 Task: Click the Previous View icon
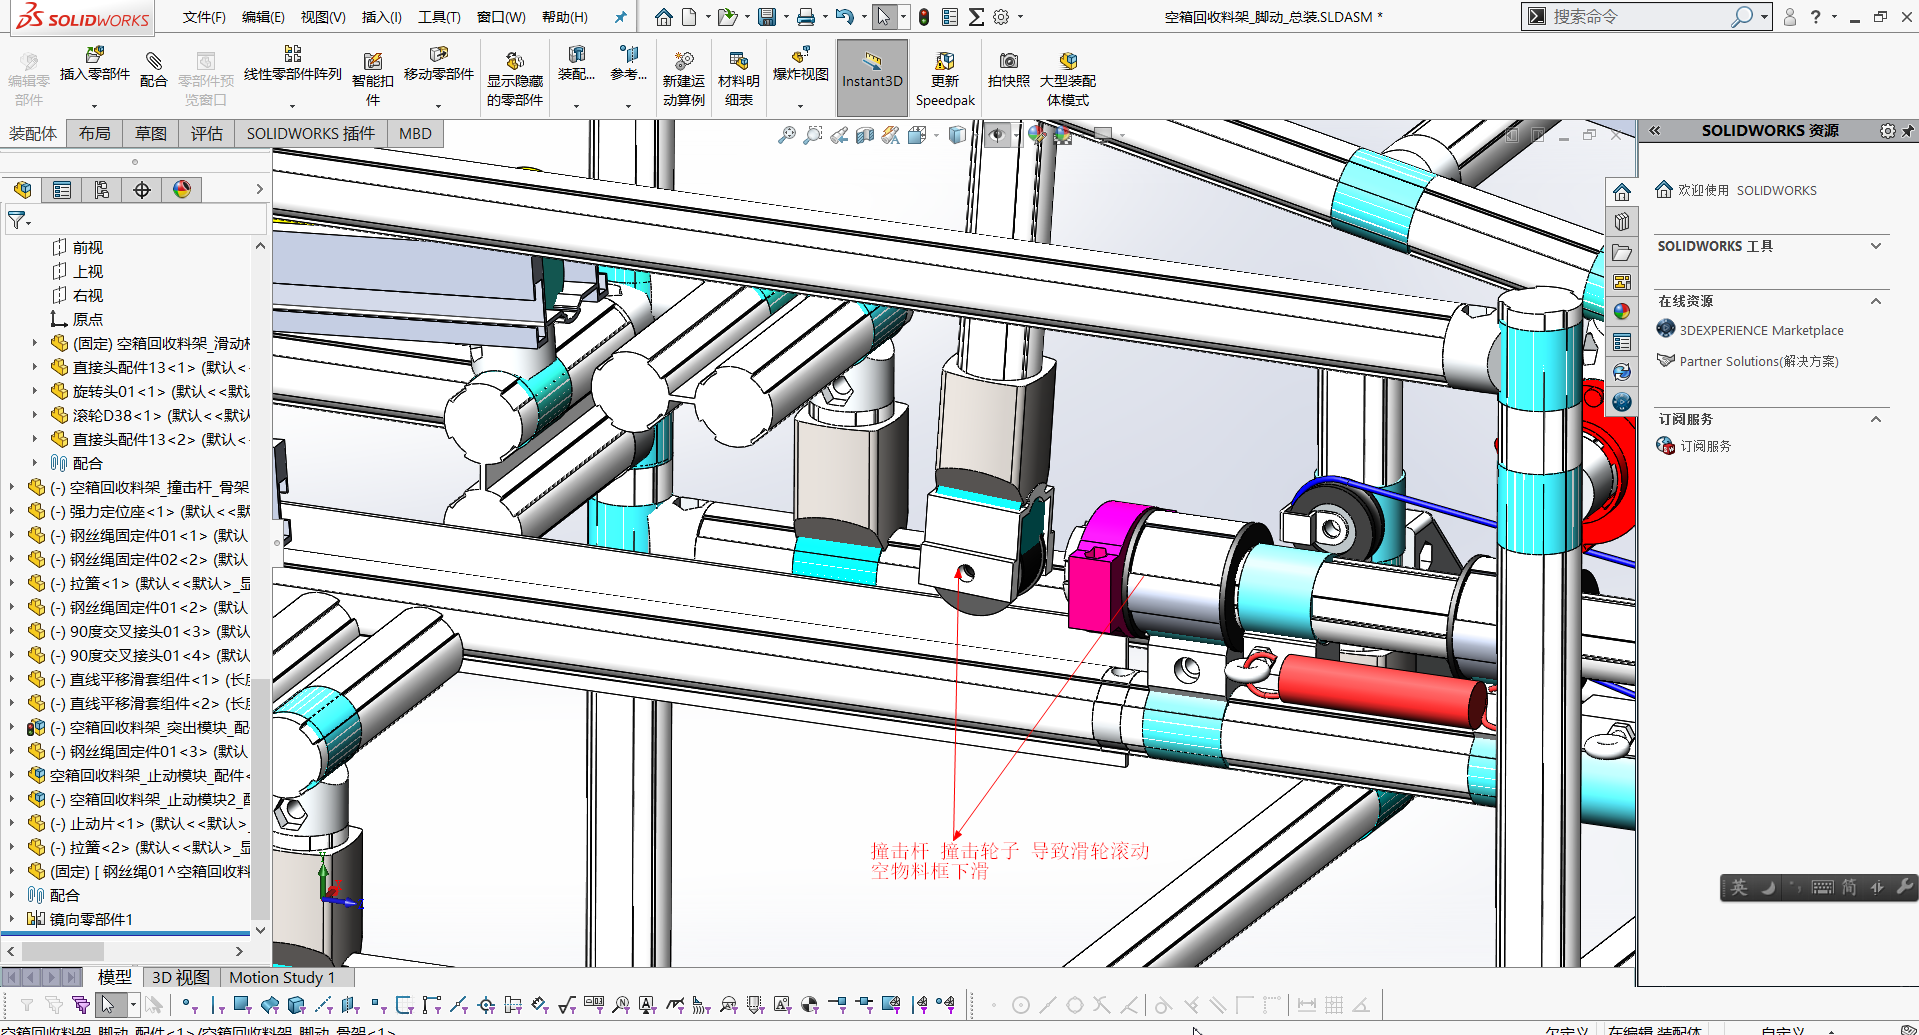(x=839, y=135)
